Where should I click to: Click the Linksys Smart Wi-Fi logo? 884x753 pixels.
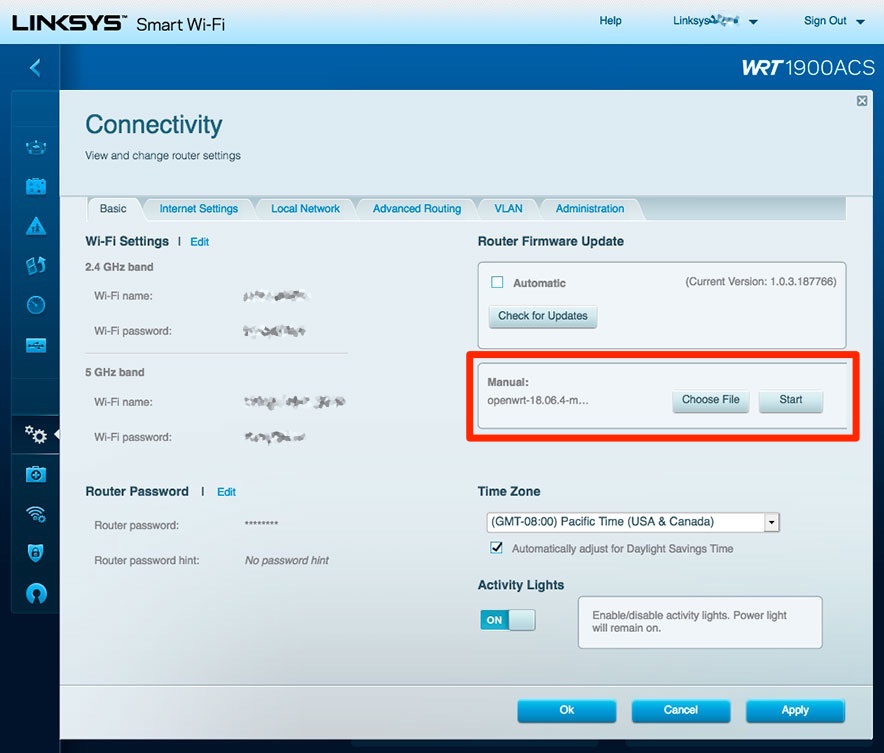[118, 24]
